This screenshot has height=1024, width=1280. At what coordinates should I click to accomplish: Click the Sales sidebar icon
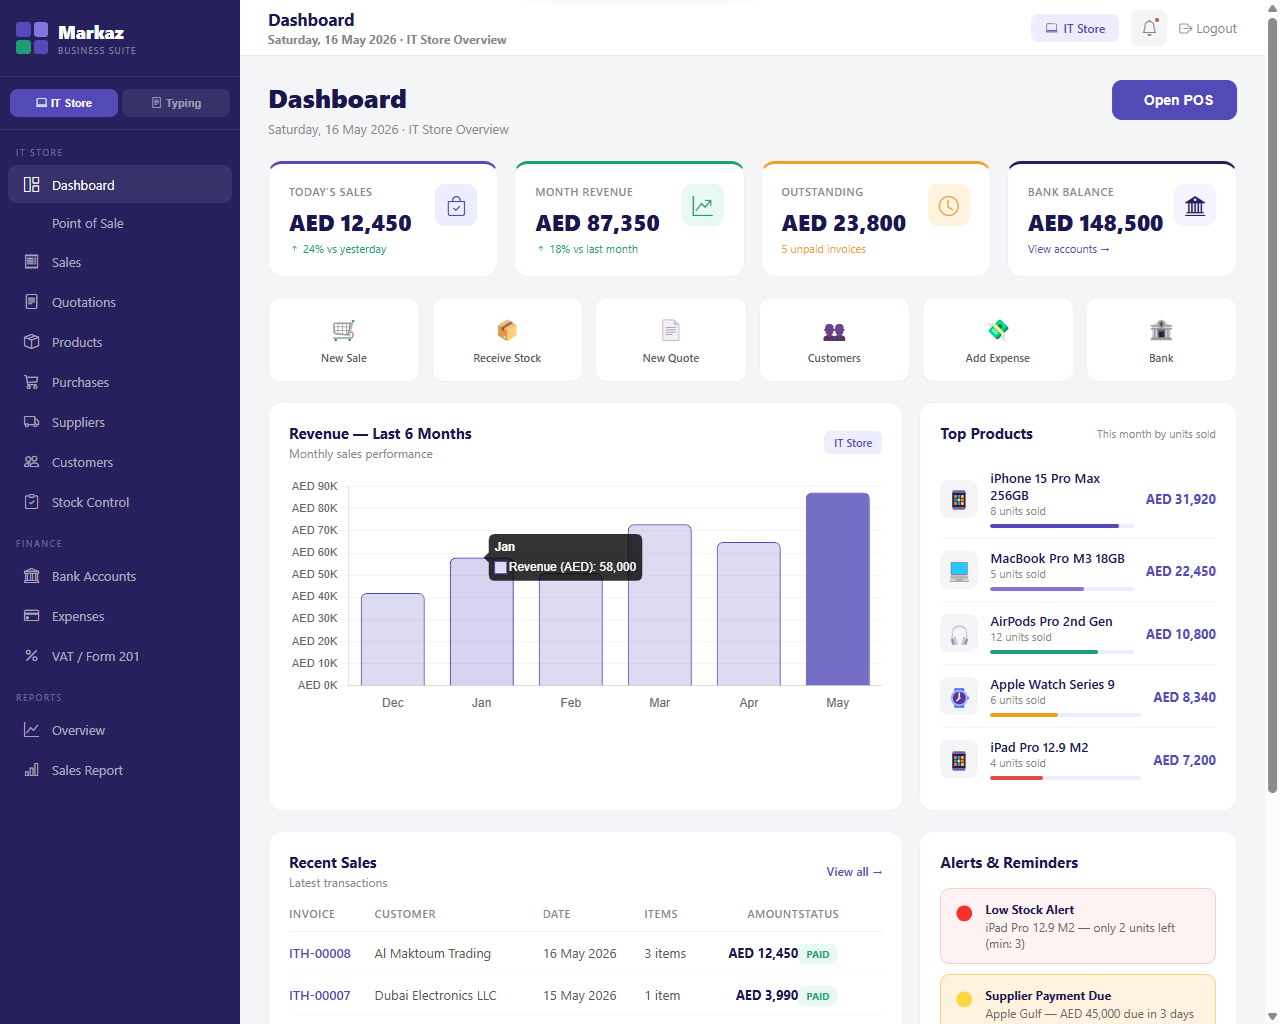coord(32,262)
